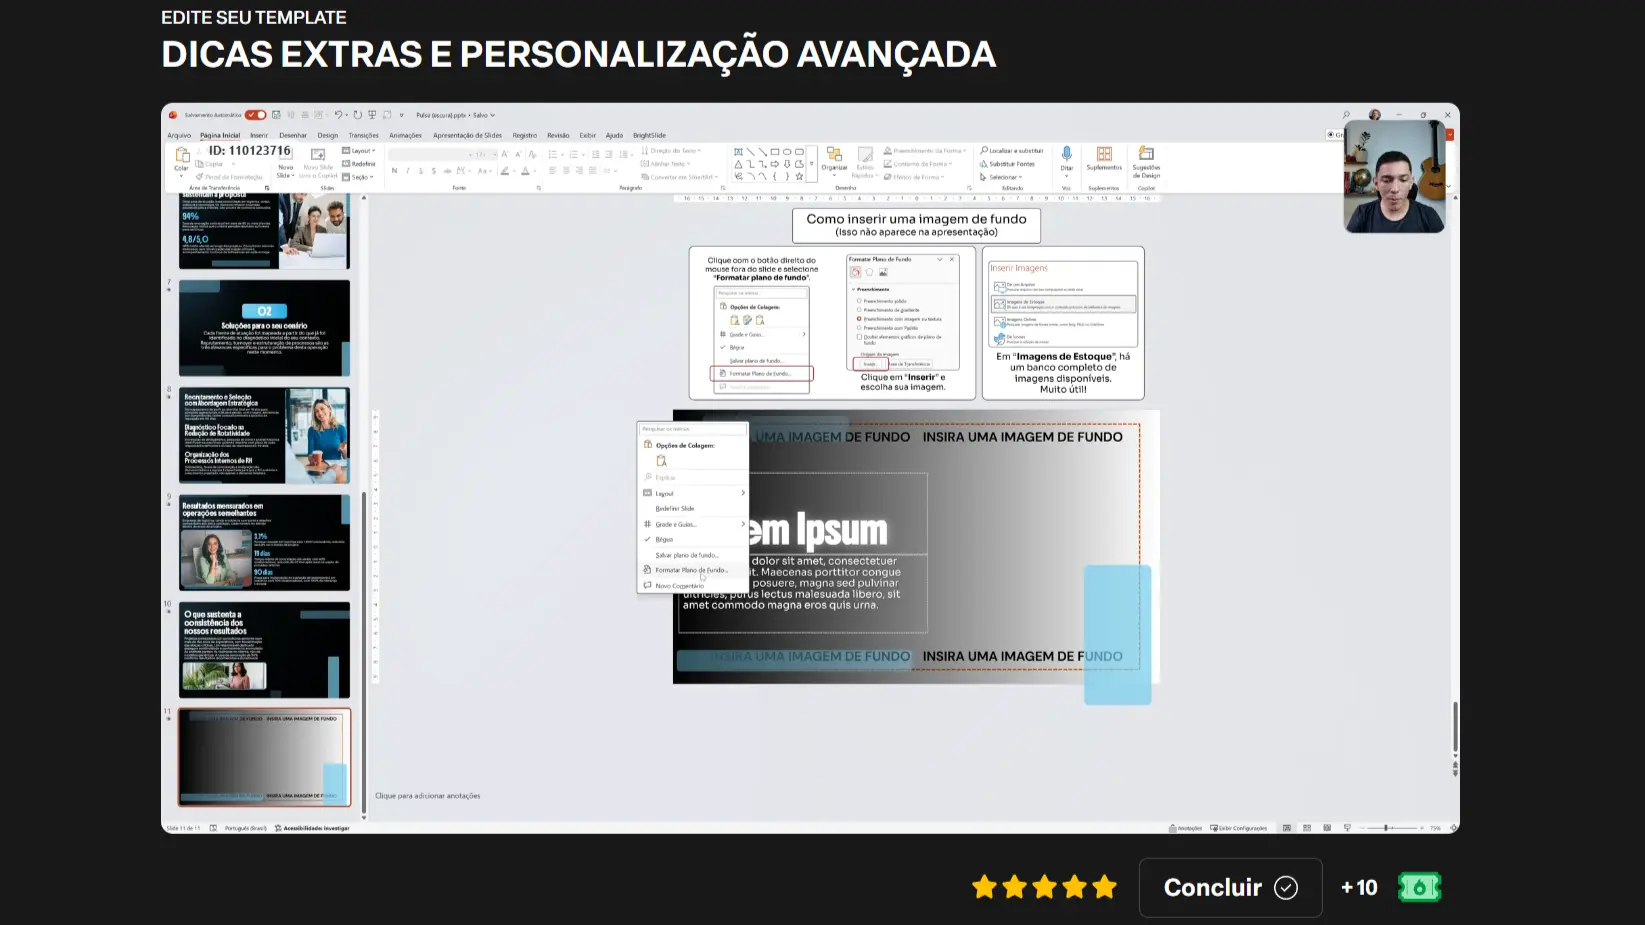This screenshot has width=1645, height=925.
Task: Select the selected slide 11 thumbnail
Action: pos(265,757)
